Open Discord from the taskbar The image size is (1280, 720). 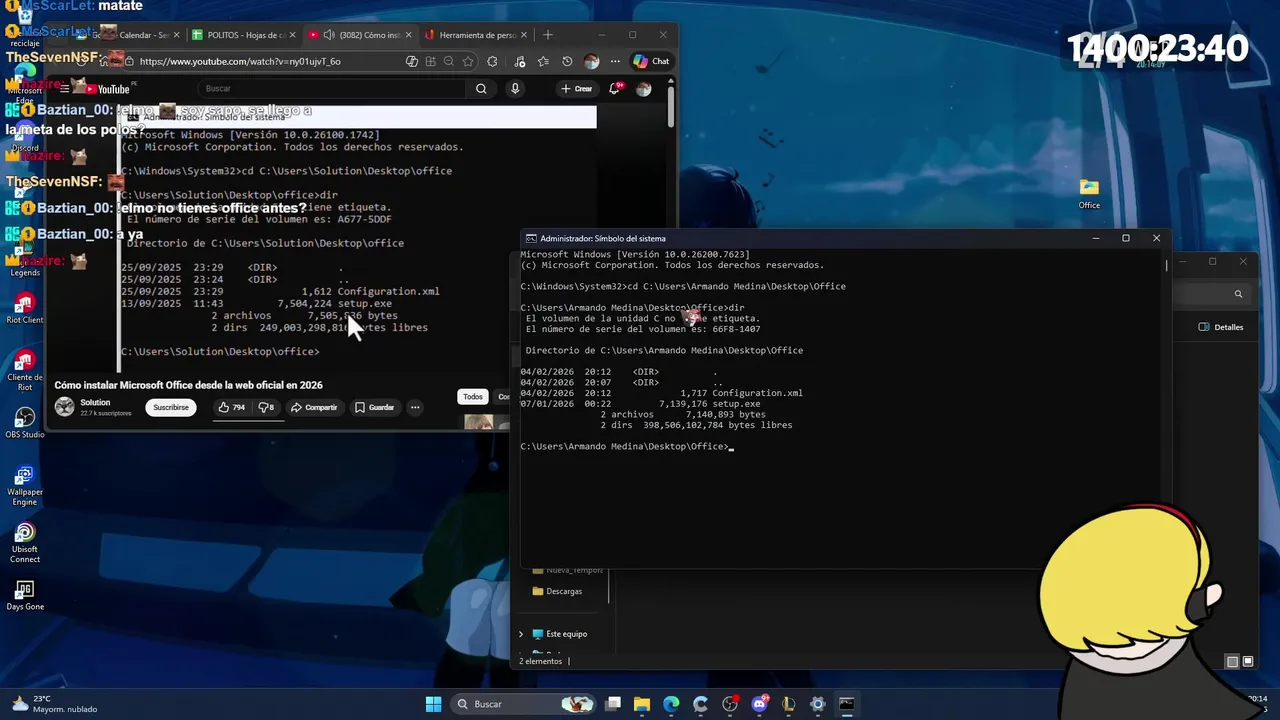coord(759,704)
